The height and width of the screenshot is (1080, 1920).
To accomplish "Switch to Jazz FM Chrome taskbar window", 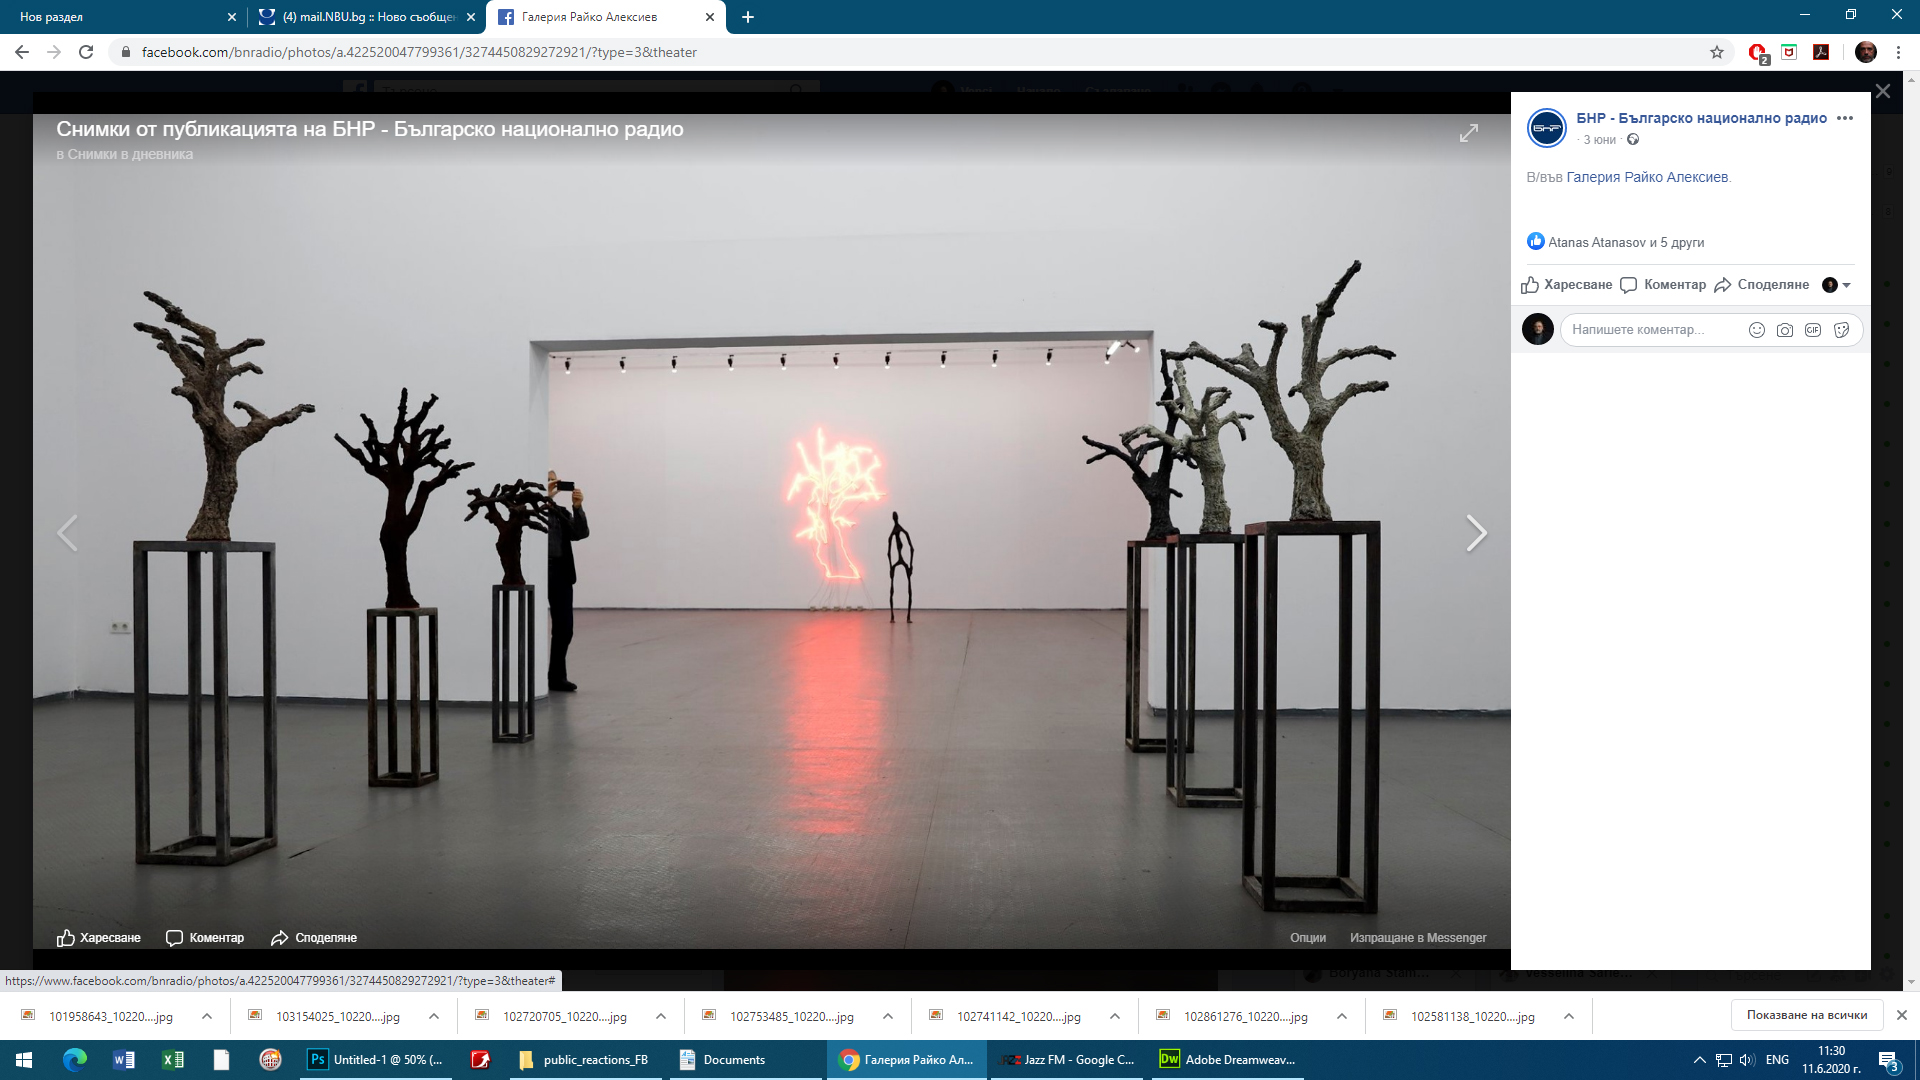I will coord(1067,1060).
